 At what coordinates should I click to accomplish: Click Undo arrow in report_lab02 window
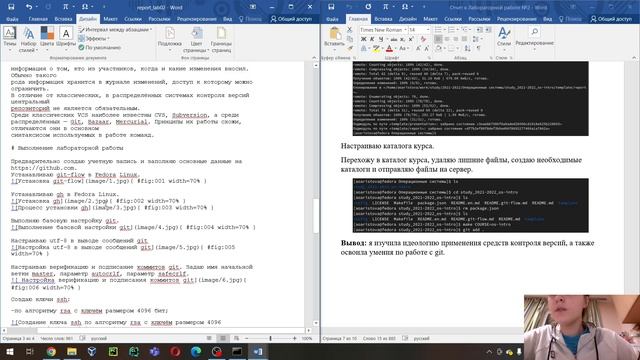(x=28, y=7)
